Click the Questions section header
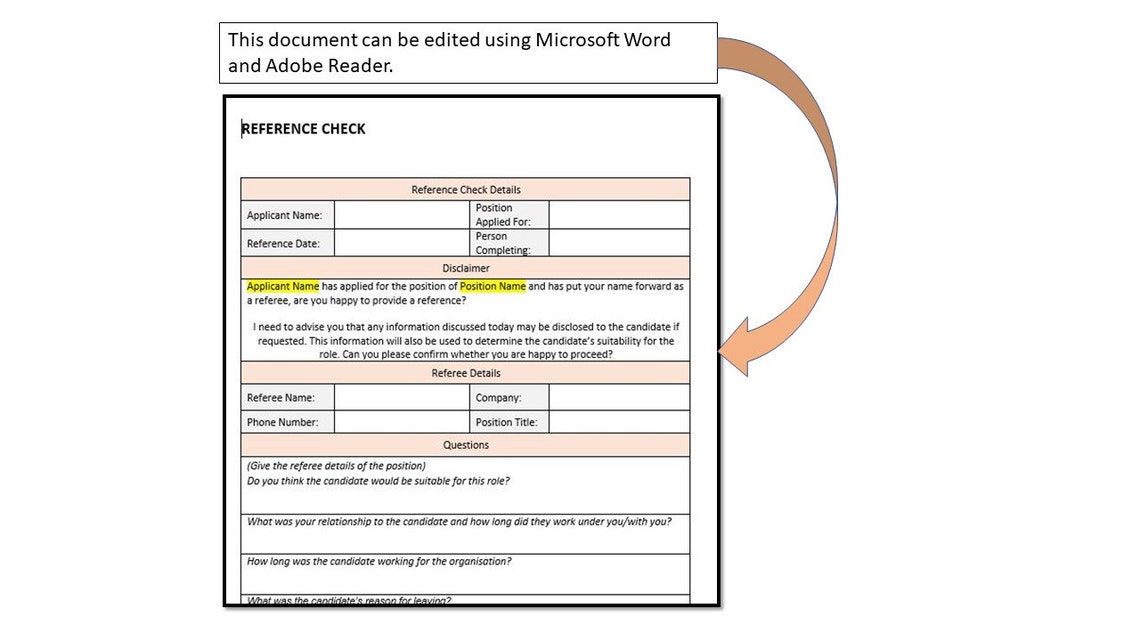The height and width of the screenshot is (641, 1140). point(465,445)
